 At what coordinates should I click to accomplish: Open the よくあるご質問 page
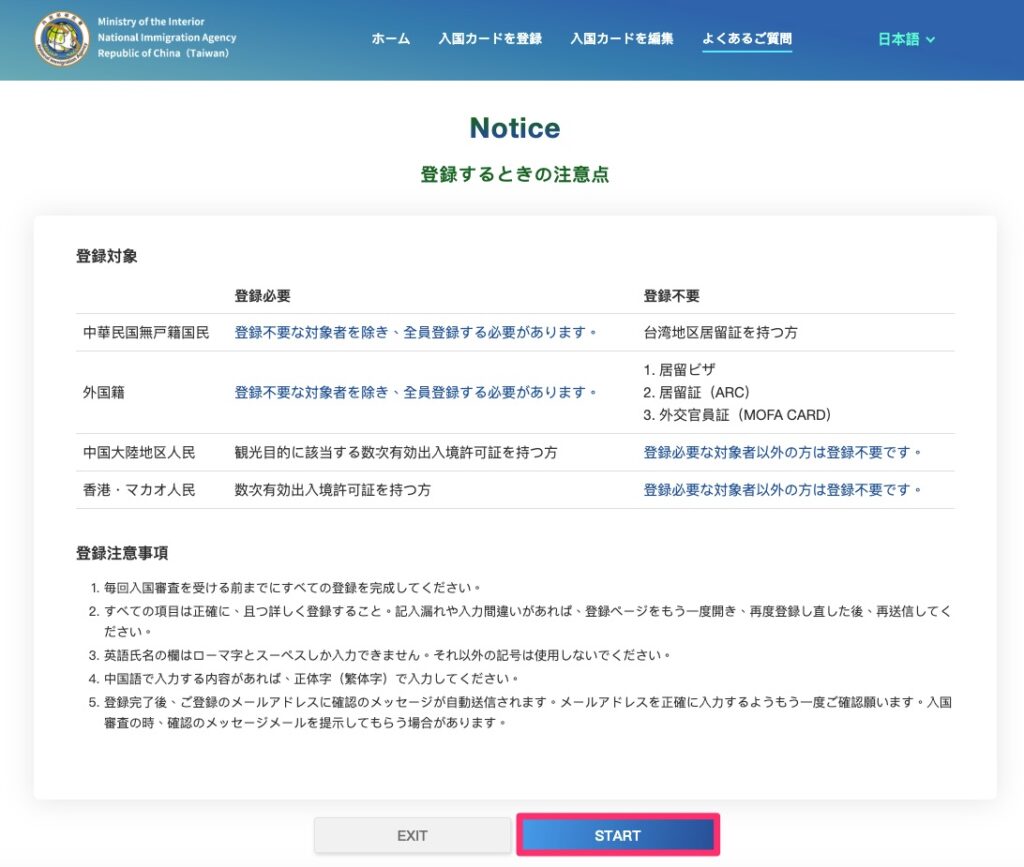tap(747, 39)
